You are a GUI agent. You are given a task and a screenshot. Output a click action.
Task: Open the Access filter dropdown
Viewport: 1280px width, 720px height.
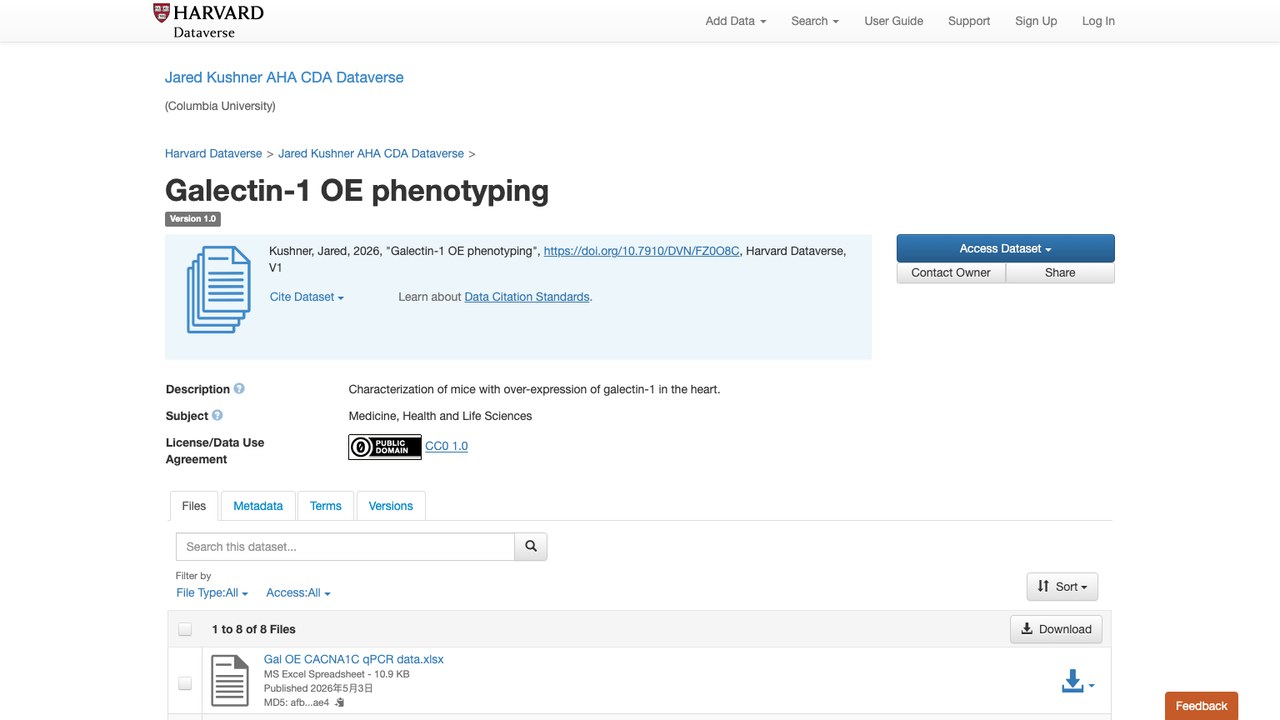[298, 593]
